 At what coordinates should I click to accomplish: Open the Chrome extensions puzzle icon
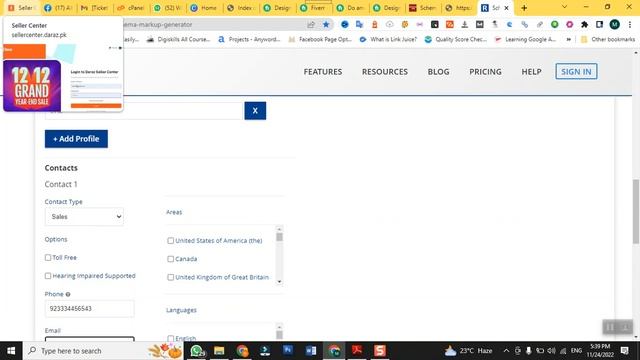tap(584, 24)
